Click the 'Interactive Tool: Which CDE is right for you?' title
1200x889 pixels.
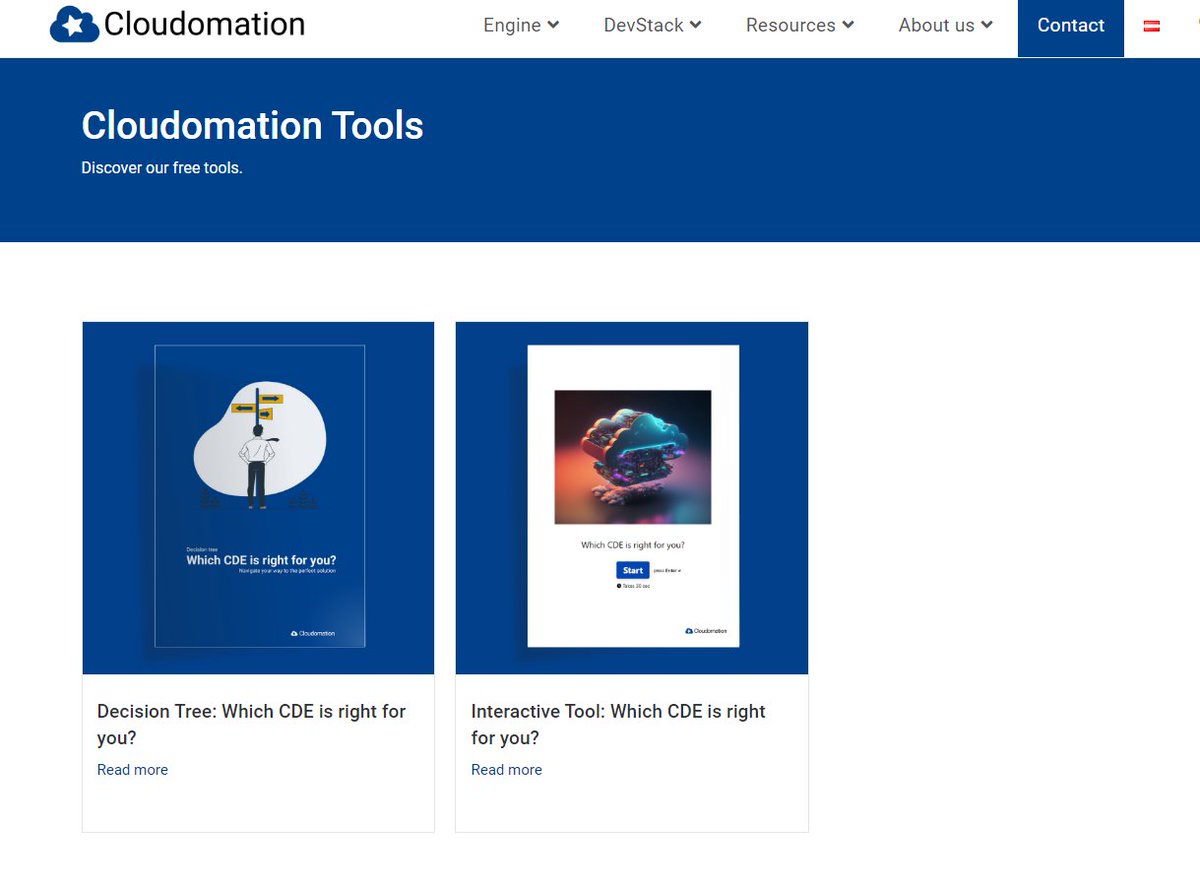(x=618, y=724)
